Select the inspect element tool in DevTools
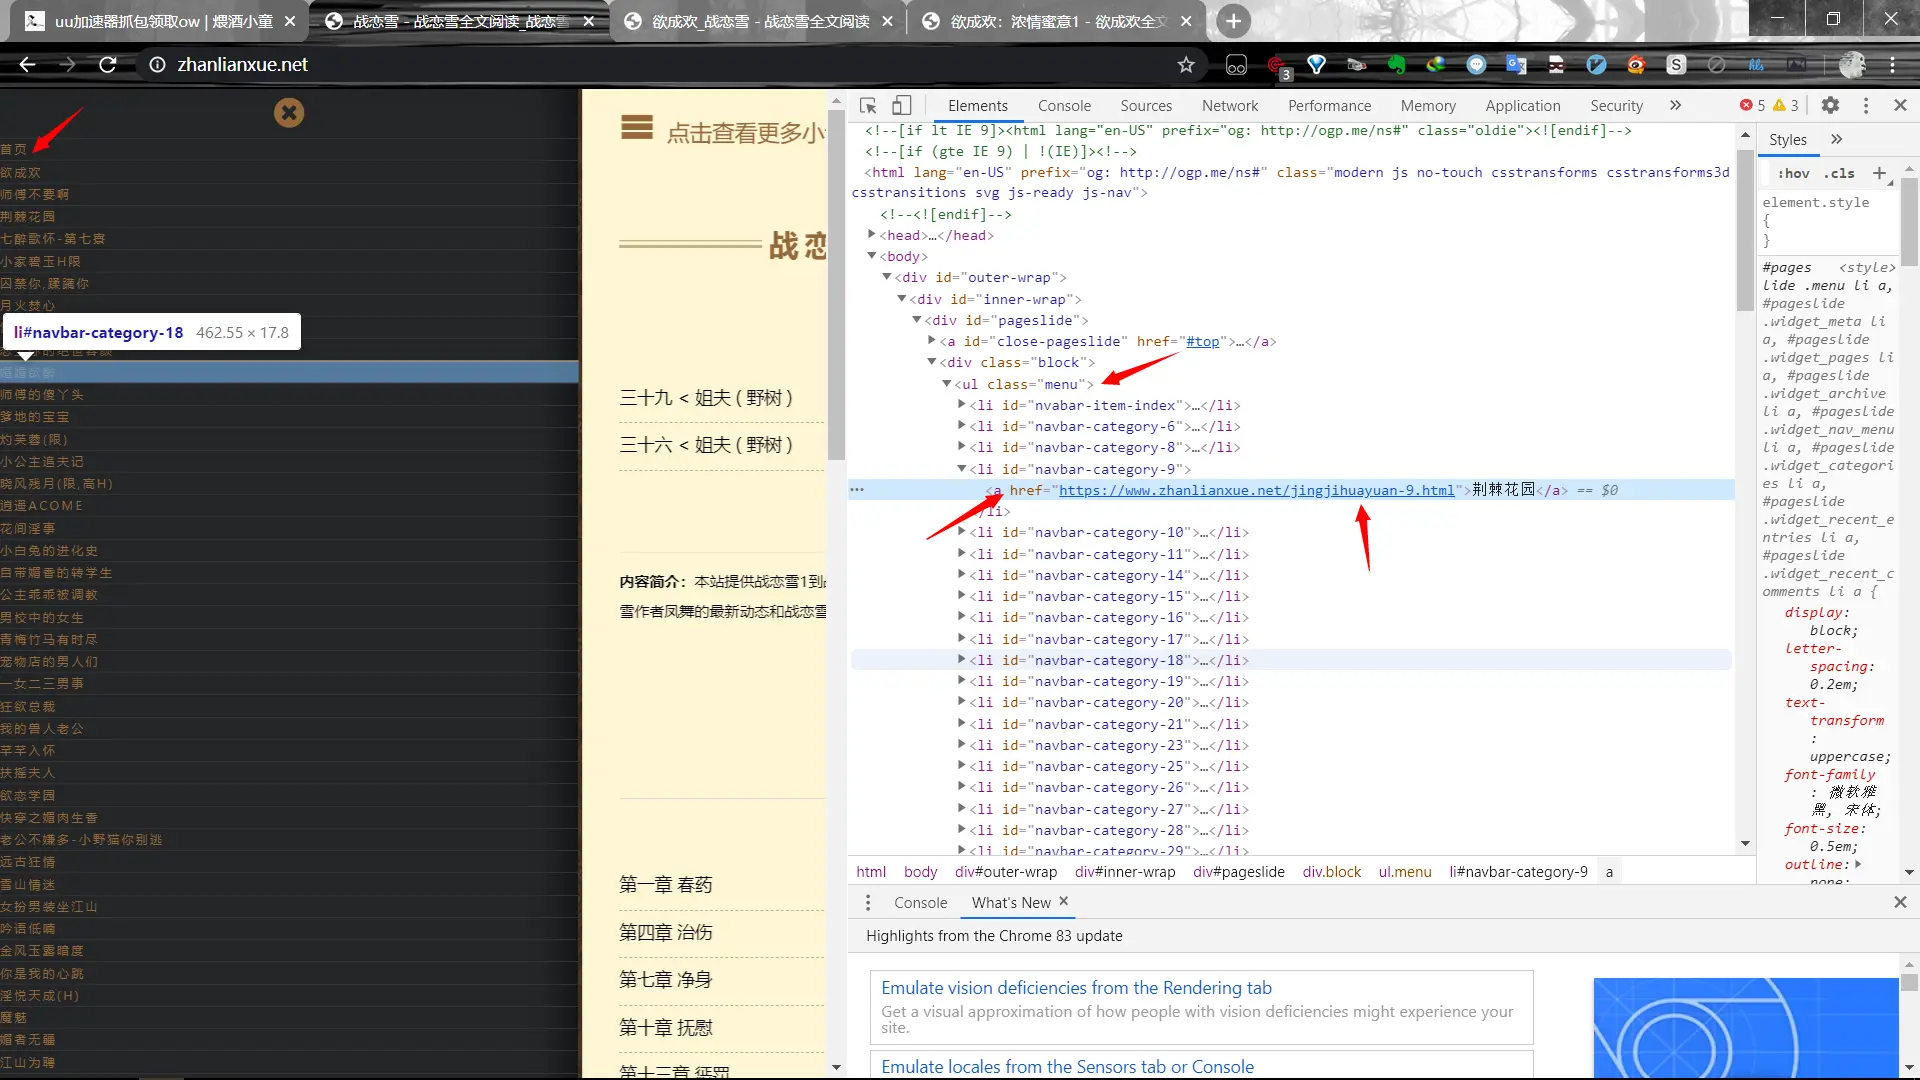1920x1080 pixels. point(867,105)
